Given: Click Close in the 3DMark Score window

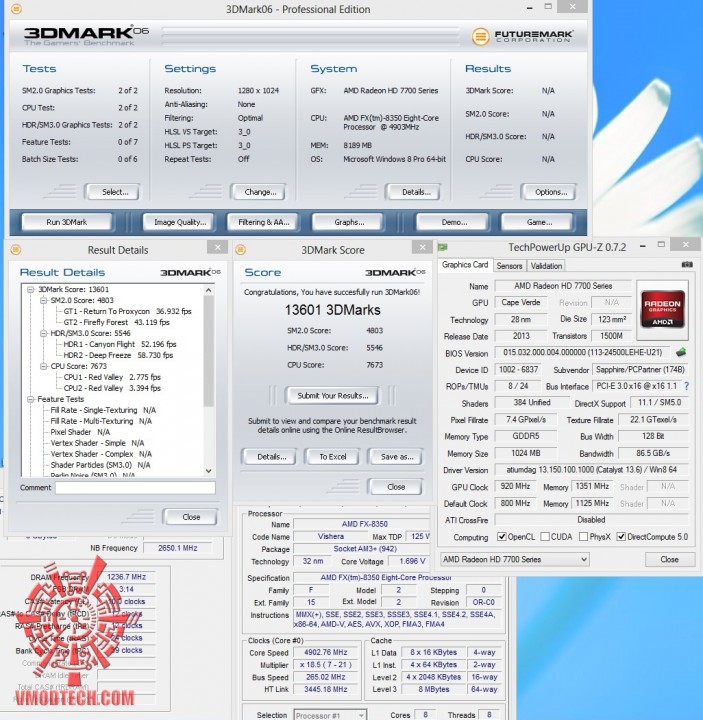Looking at the screenshot, I should 395,487.
